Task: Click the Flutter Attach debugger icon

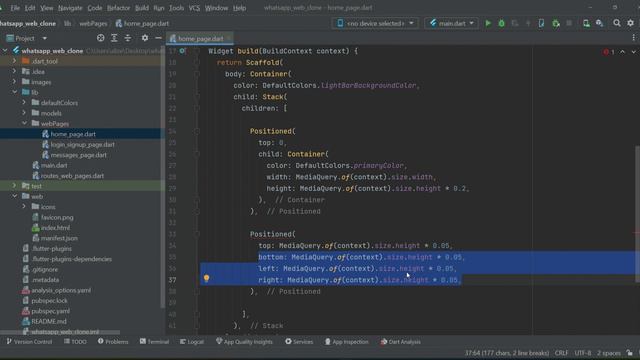Action: click(556, 23)
